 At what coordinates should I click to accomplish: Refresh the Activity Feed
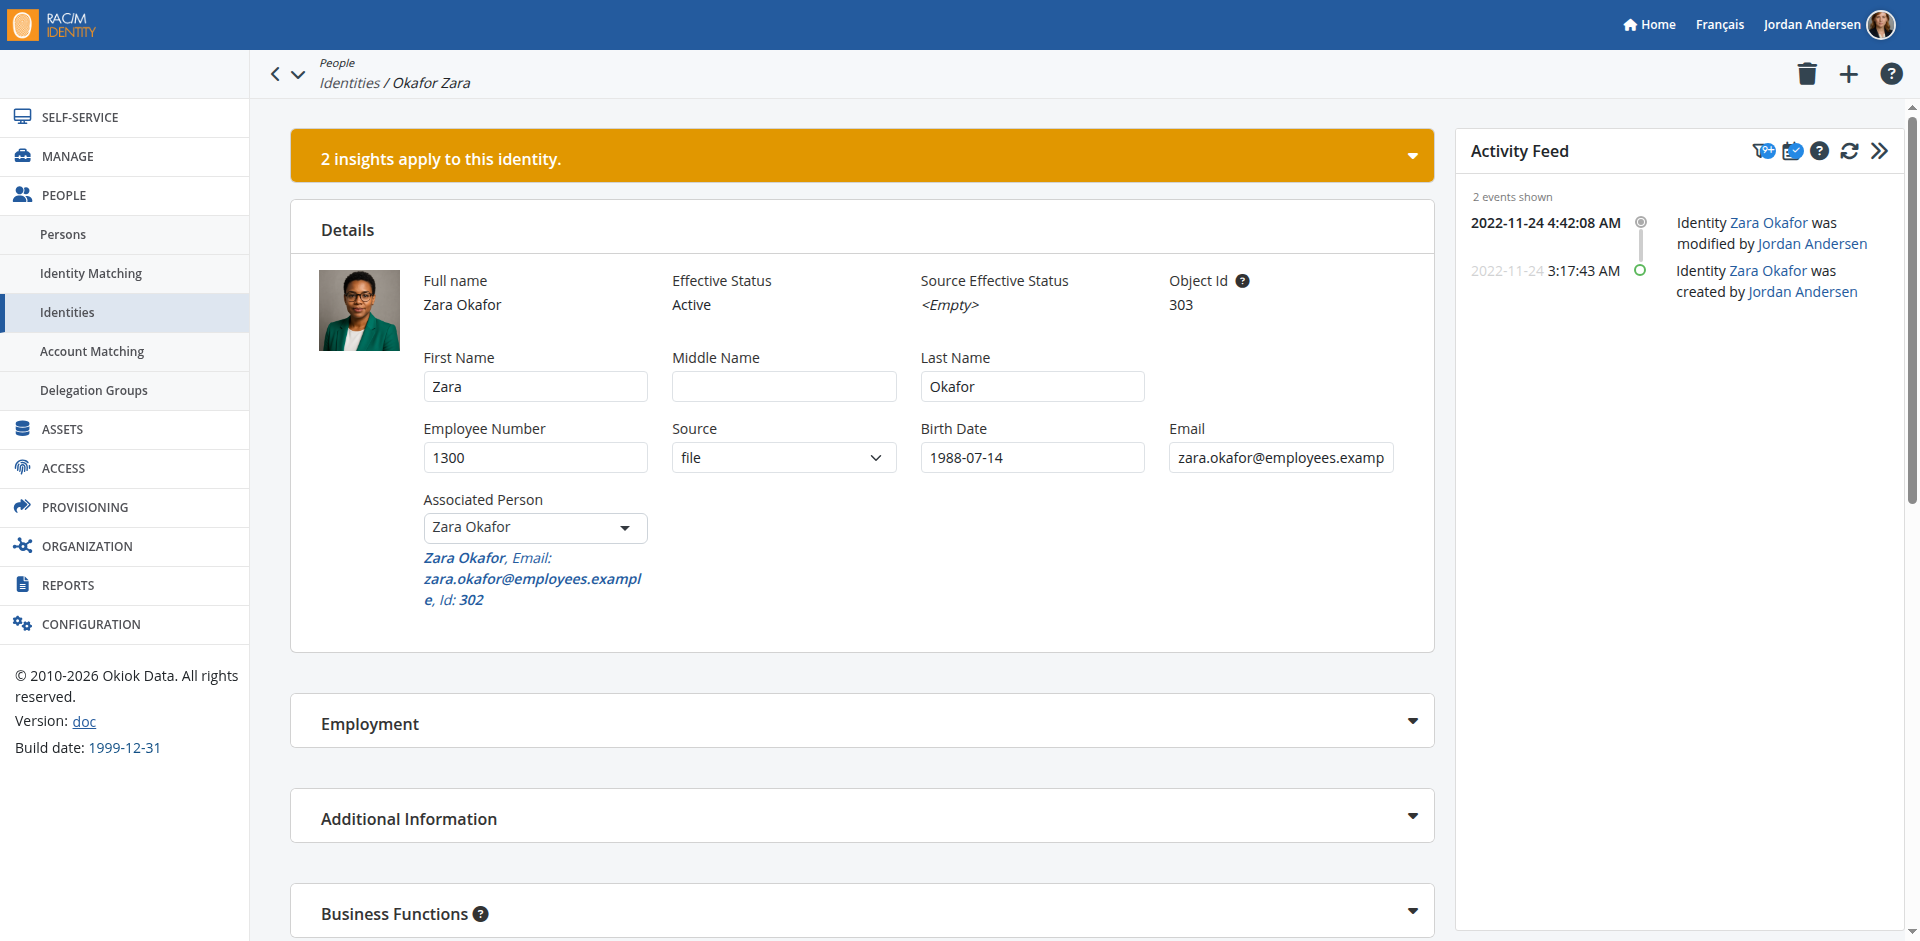coord(1850,151)
